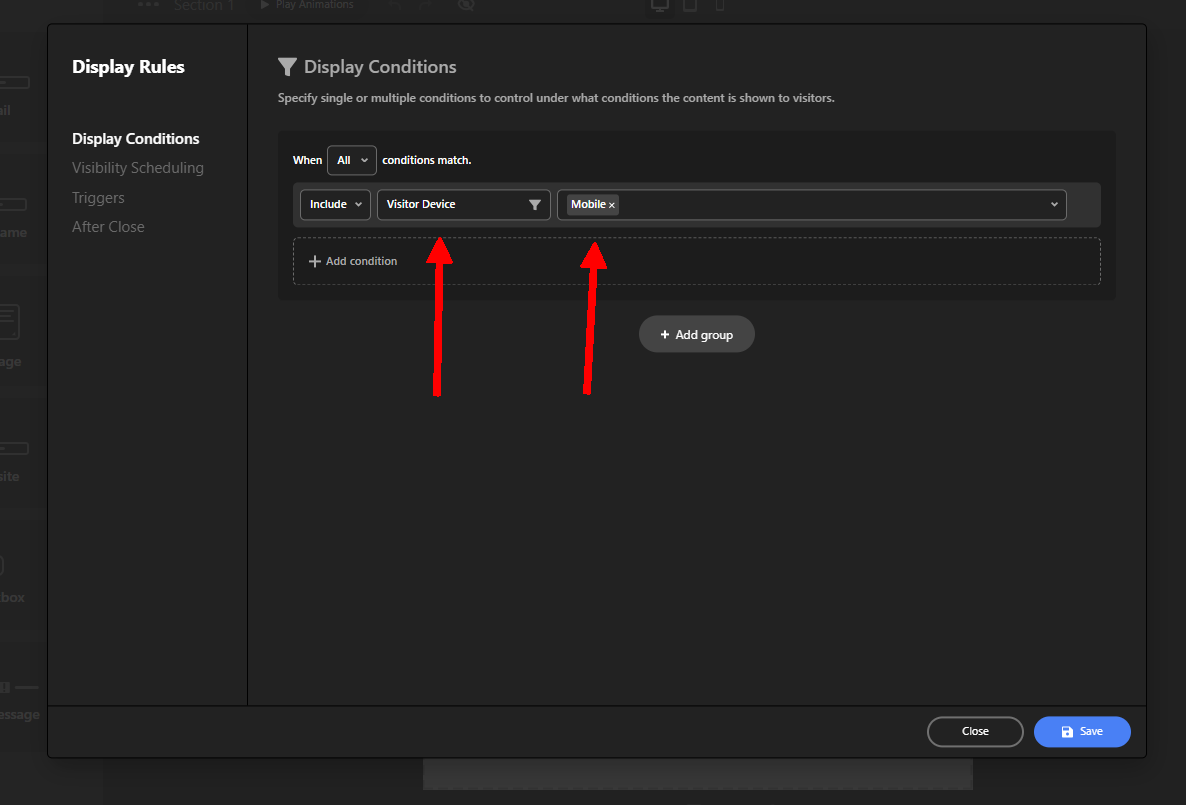Open the Triggers section
Image resolution: width=1186 pixels, height=805 pixels.
tap(98, 197)
